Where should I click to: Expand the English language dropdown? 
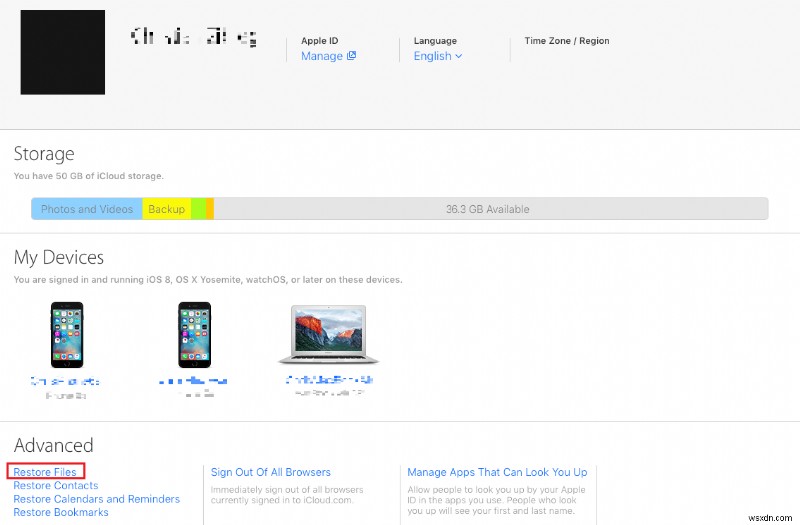point(438,56)
